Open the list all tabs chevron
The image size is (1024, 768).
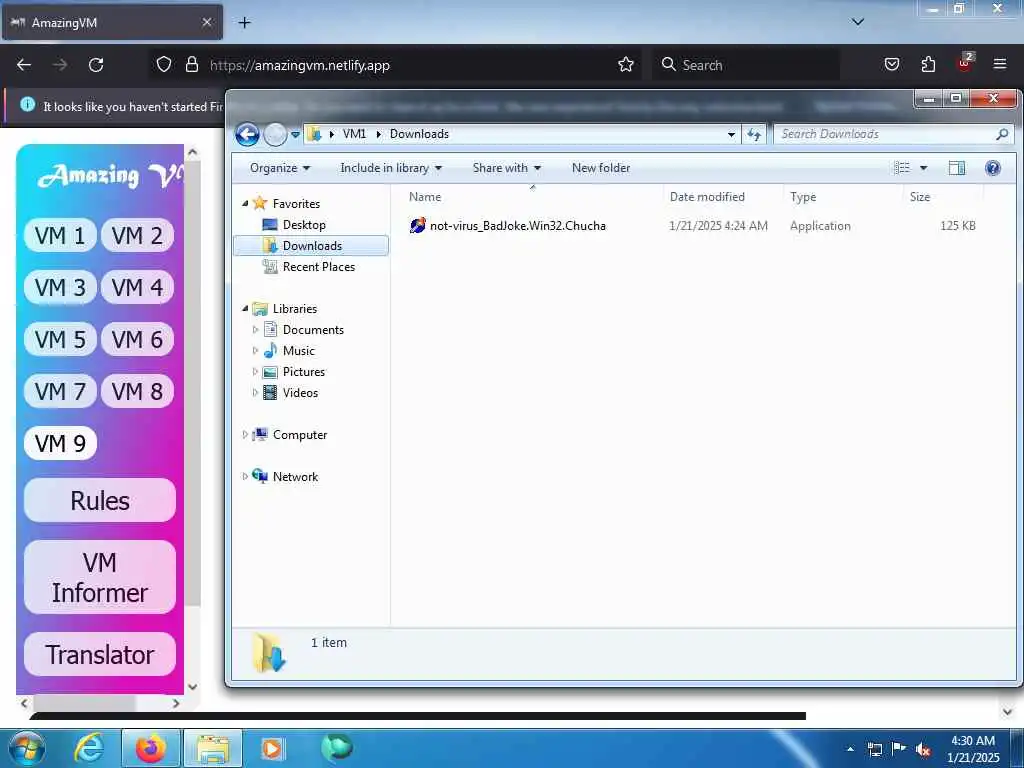pos(857,22)
